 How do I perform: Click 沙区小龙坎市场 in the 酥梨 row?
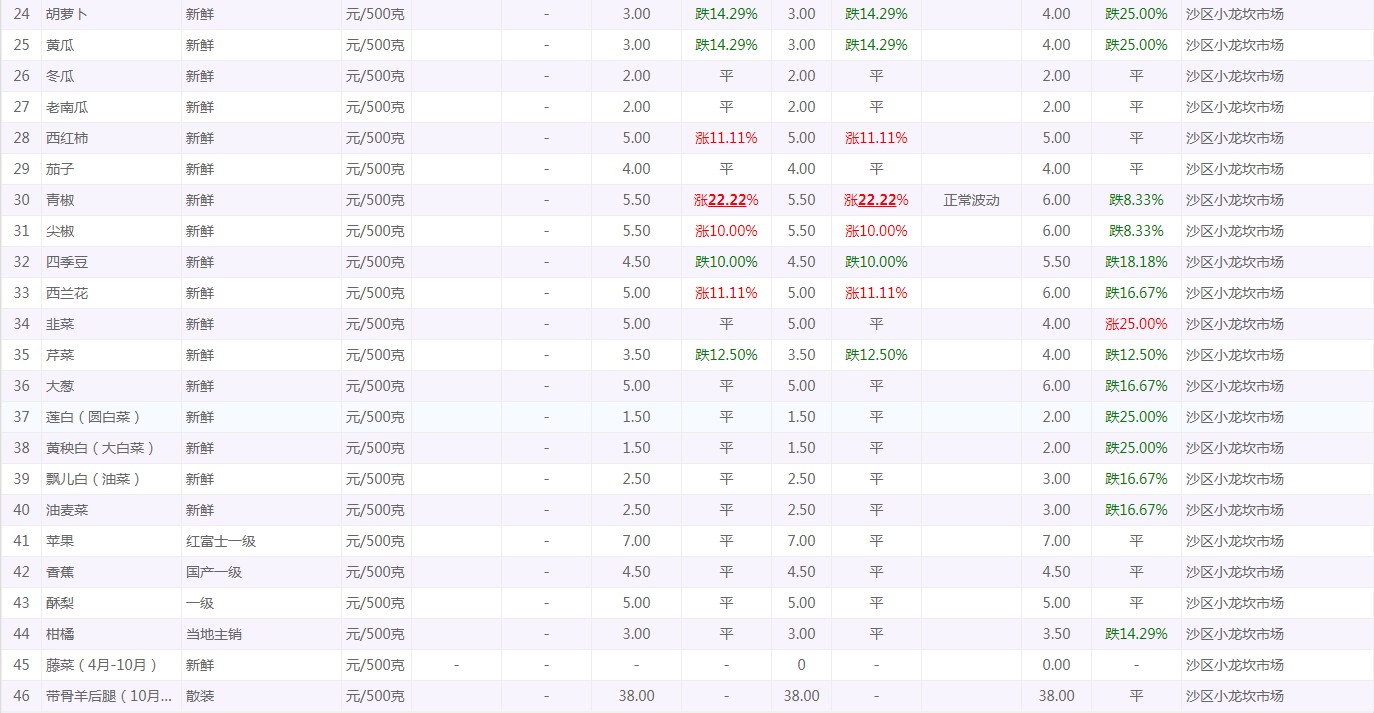[x=1234, y=603]
